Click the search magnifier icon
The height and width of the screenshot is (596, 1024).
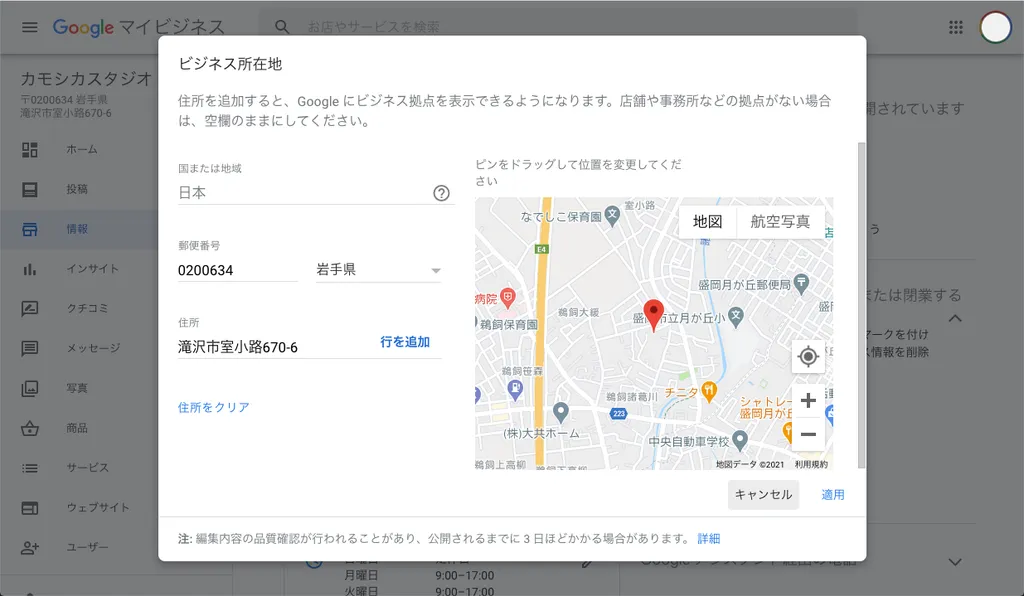pos(282,27)
